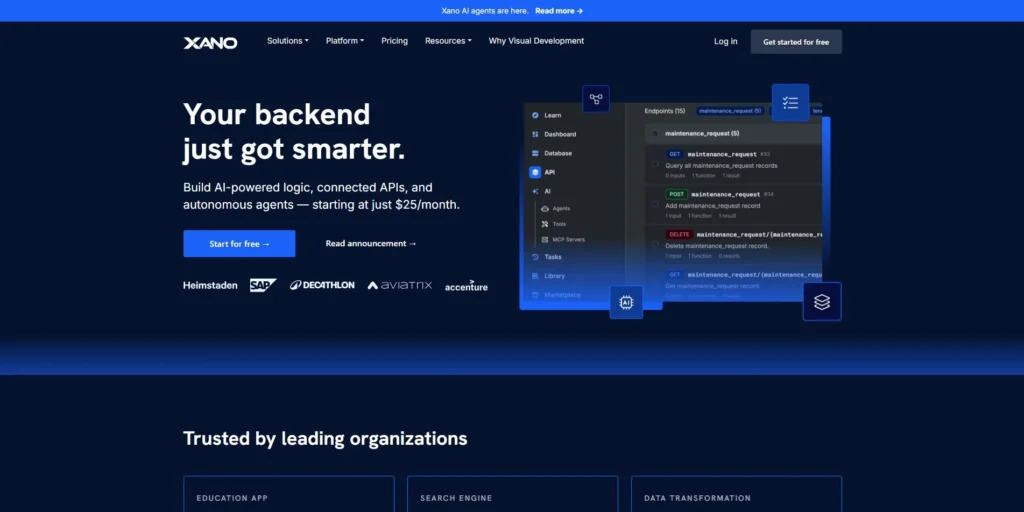Toggle the maintenance_request (5) group header checkbox

[x=655, y=133]
